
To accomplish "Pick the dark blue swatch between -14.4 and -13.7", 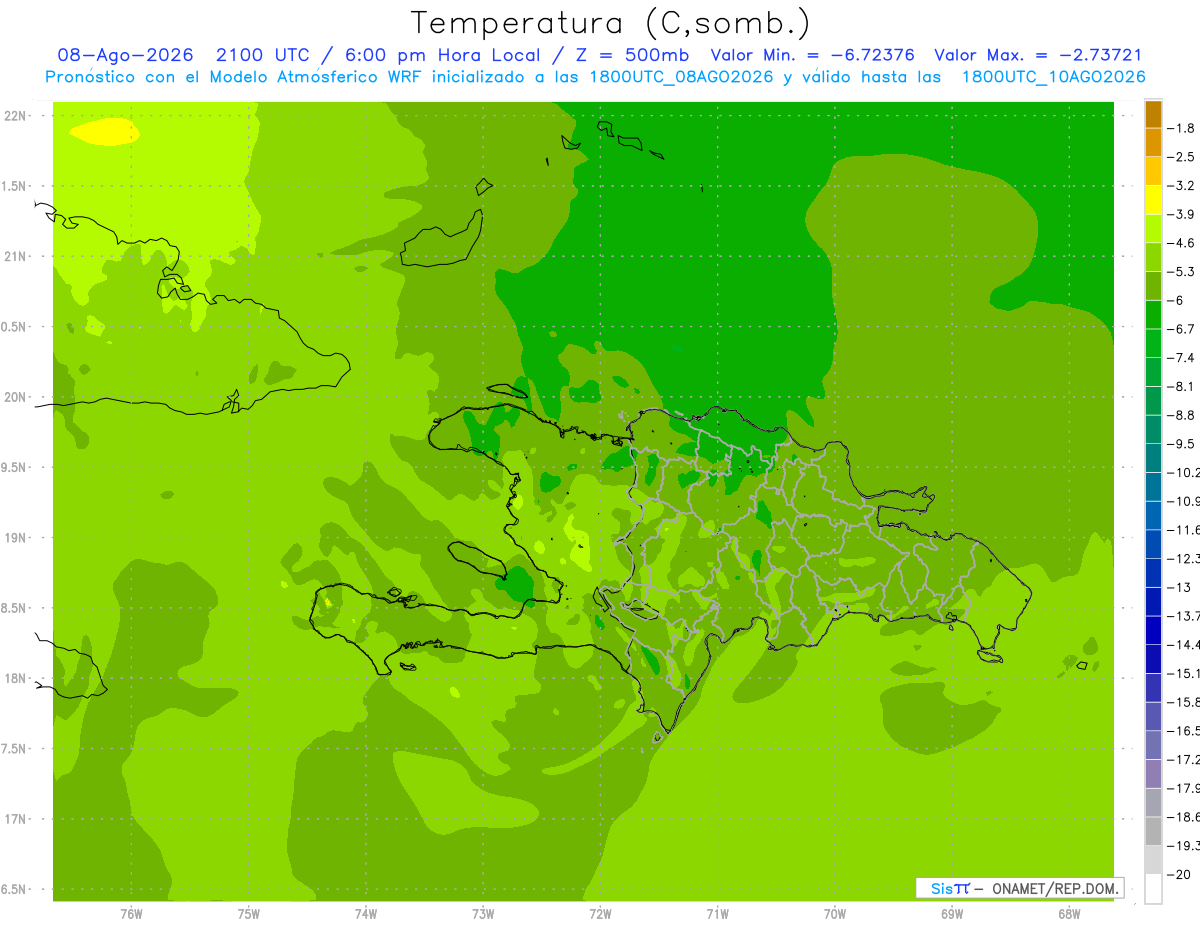I will coord(1153,630).
